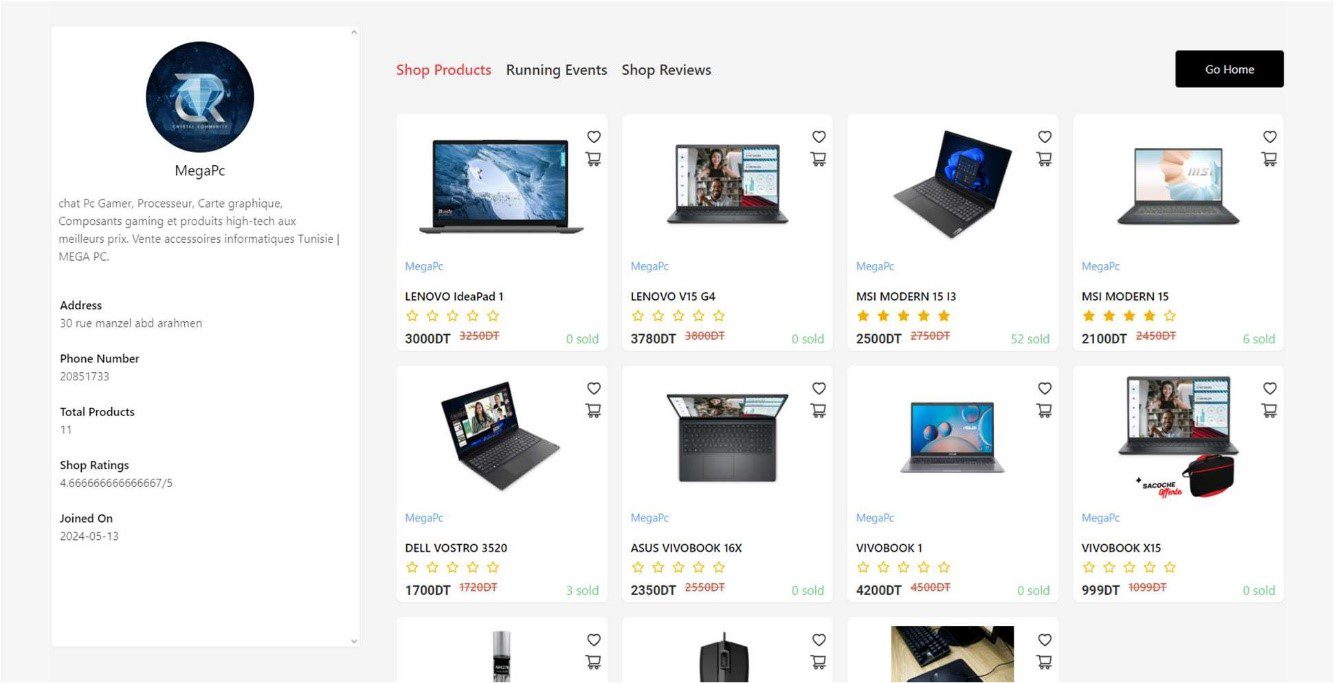Image resolution: width=1334 pixels, height=683 pixels.
Task: Switch to Running Events tab
Action: coord(556,70)
